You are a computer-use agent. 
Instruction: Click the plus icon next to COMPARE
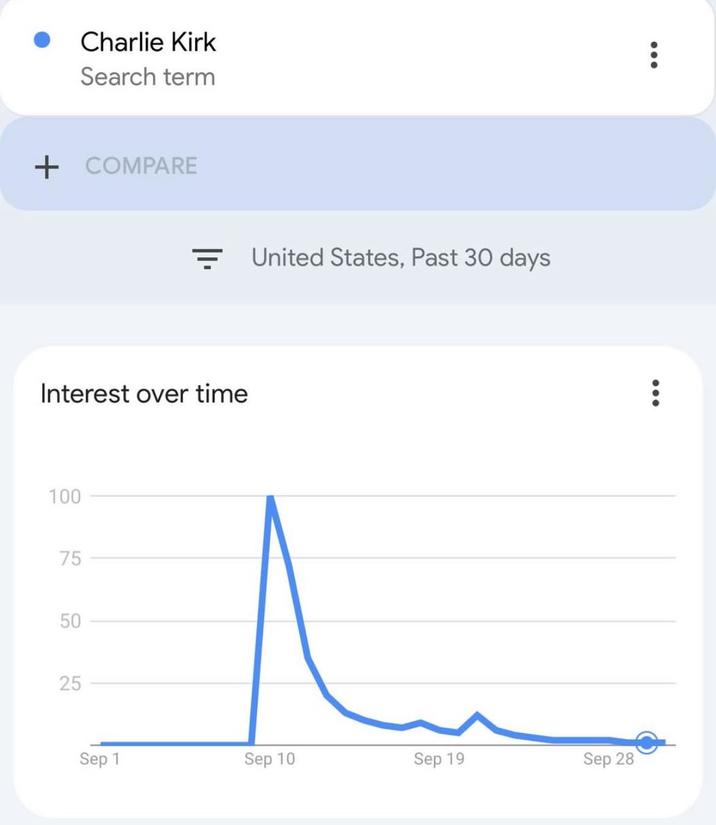47,167
